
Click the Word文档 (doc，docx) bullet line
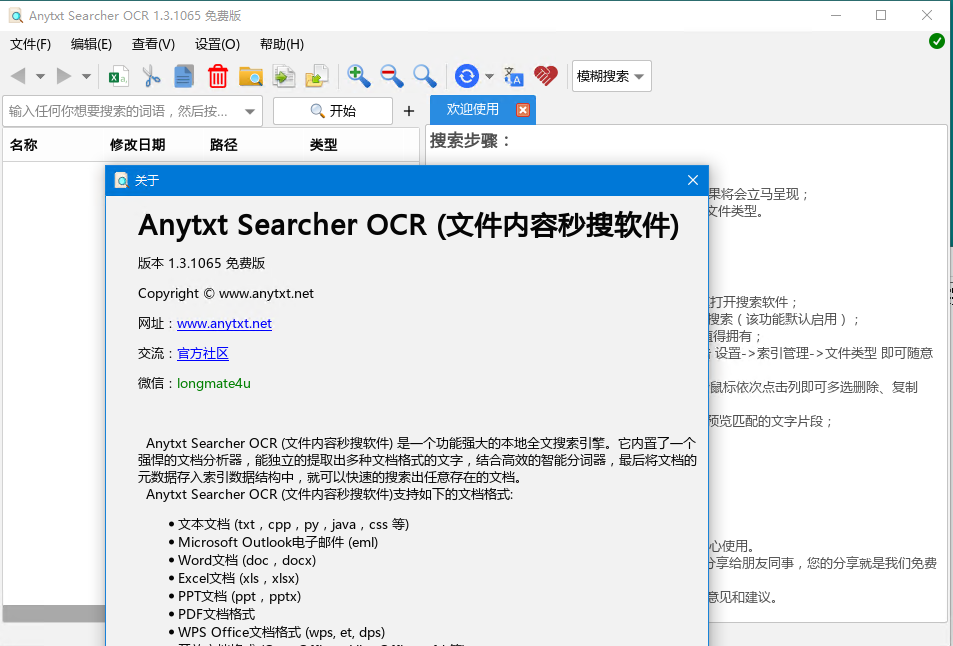[x=243, y=560]
